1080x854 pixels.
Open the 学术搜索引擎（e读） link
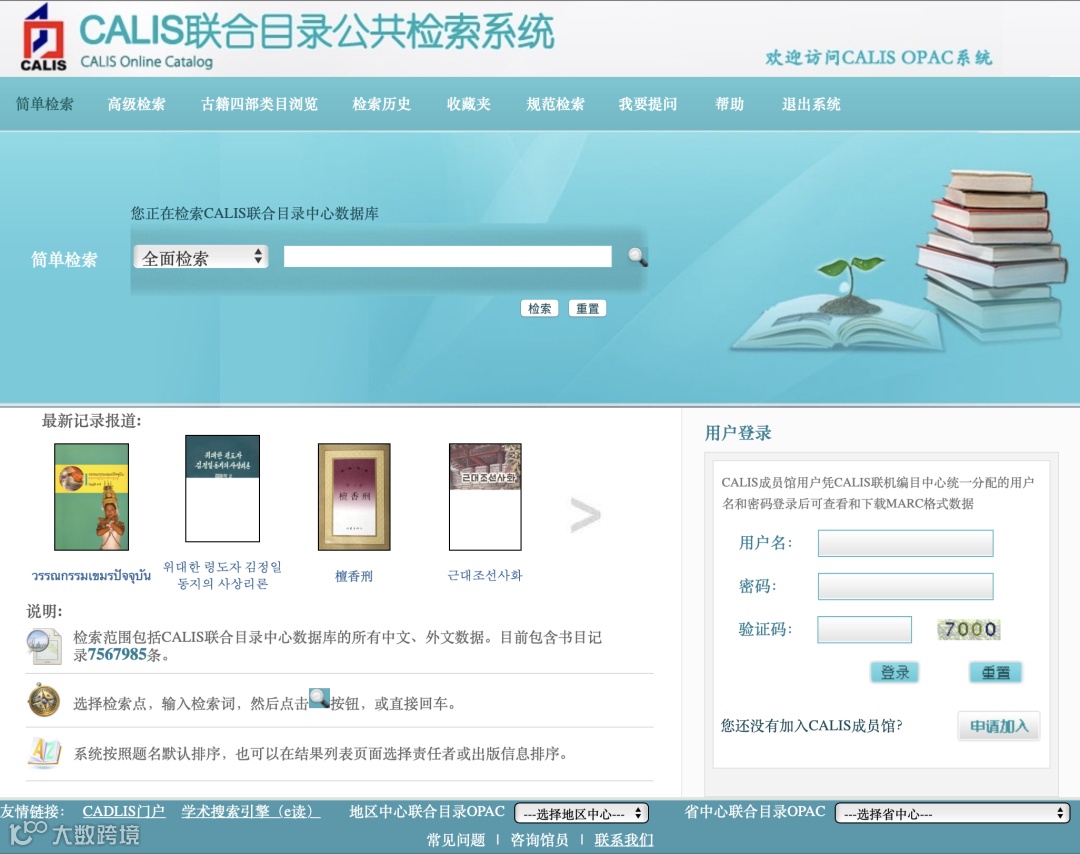click(251, 811)
